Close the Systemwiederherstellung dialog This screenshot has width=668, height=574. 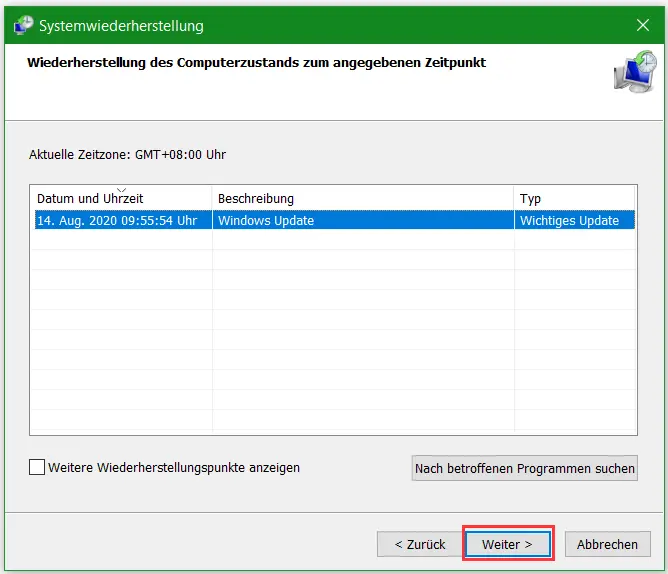(642, 25)
